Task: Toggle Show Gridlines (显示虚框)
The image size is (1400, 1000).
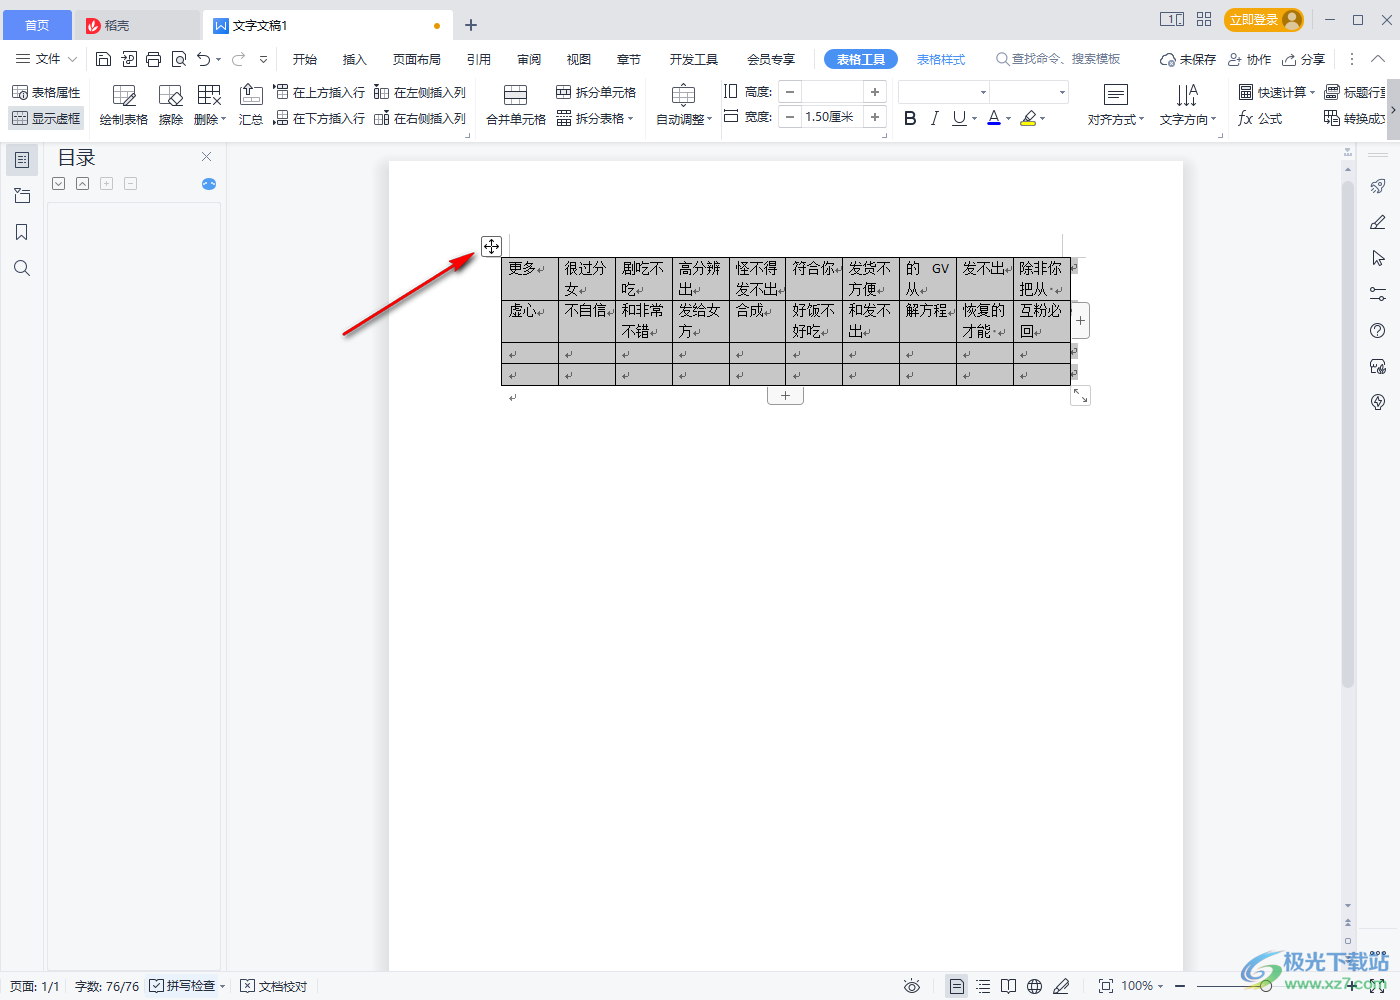Action: click(46, 118)
